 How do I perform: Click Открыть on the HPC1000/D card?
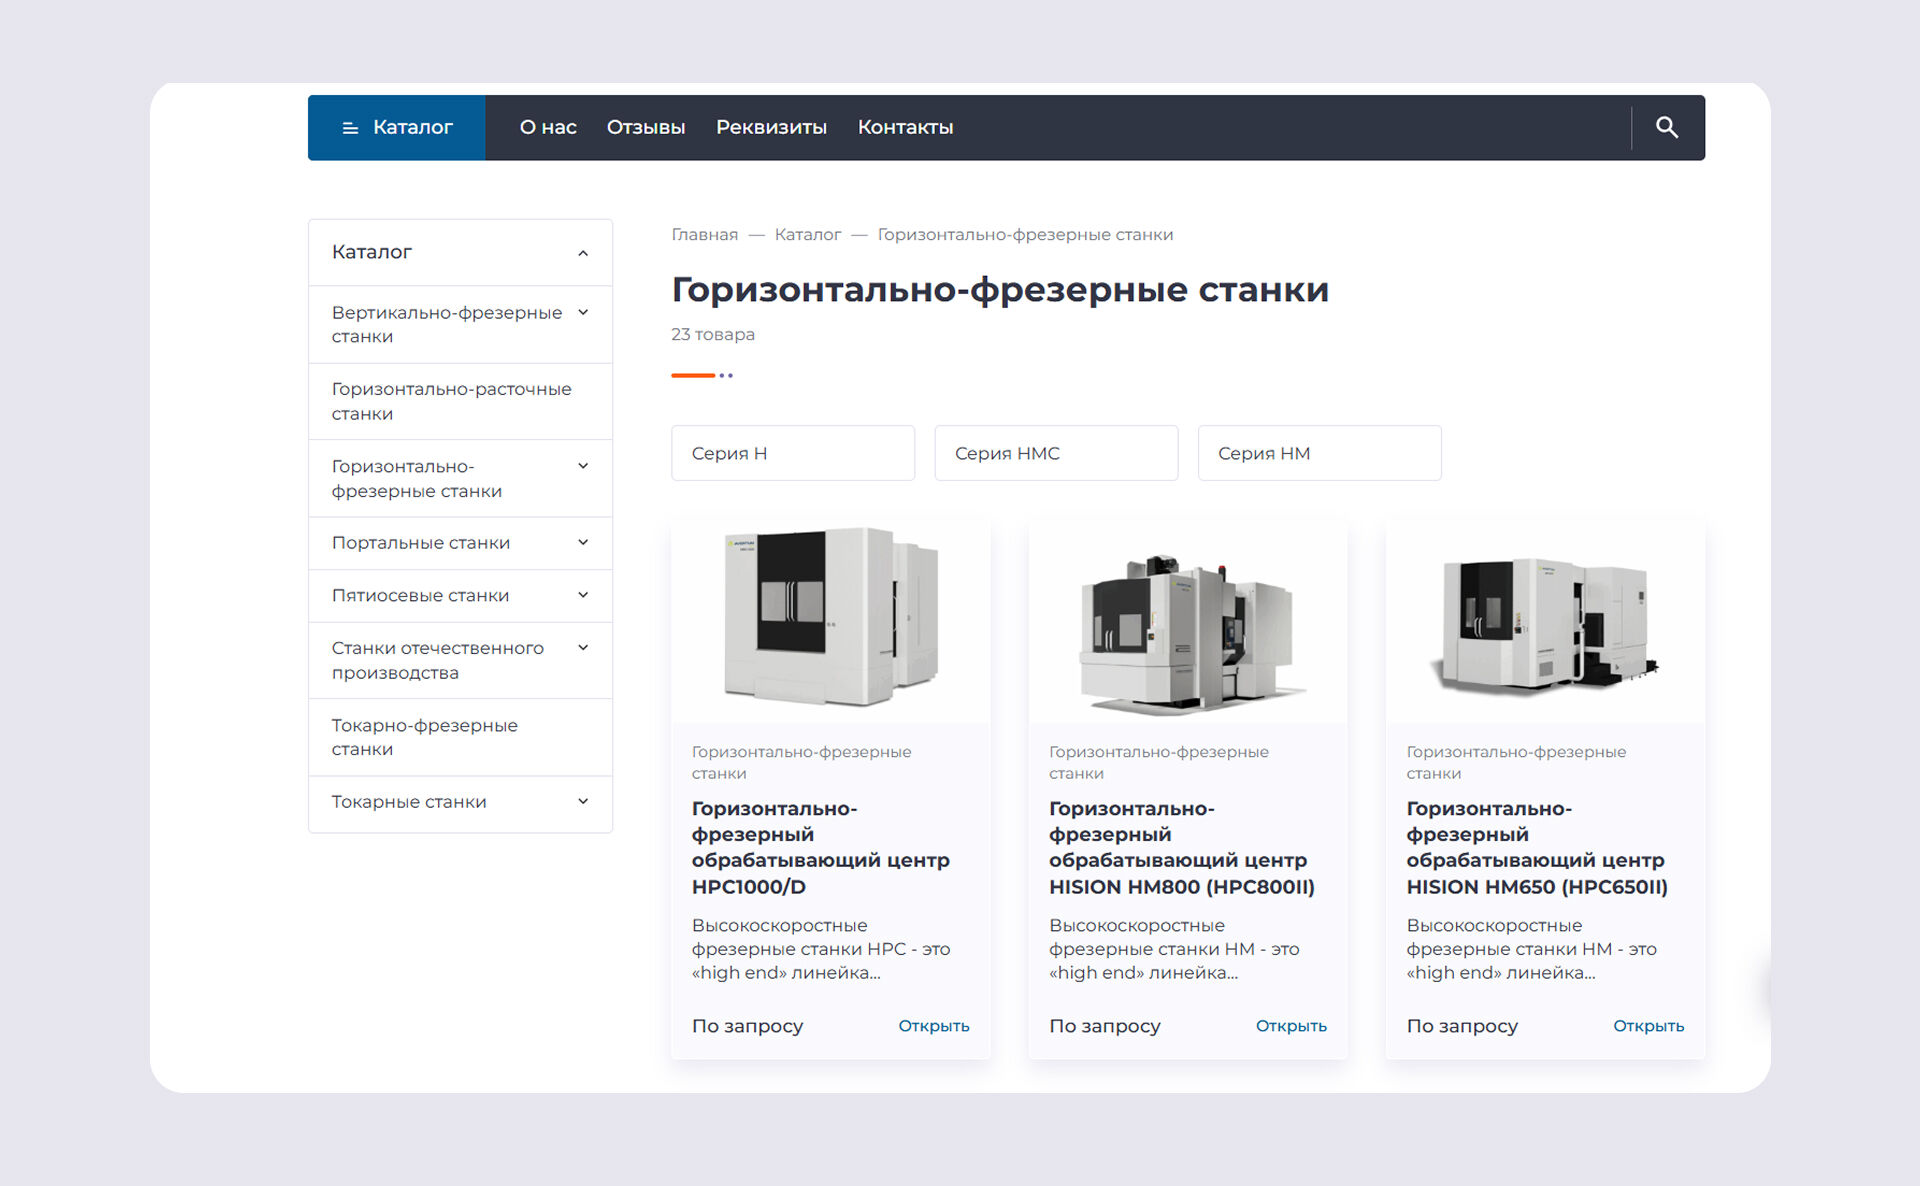click(933, 1026)
